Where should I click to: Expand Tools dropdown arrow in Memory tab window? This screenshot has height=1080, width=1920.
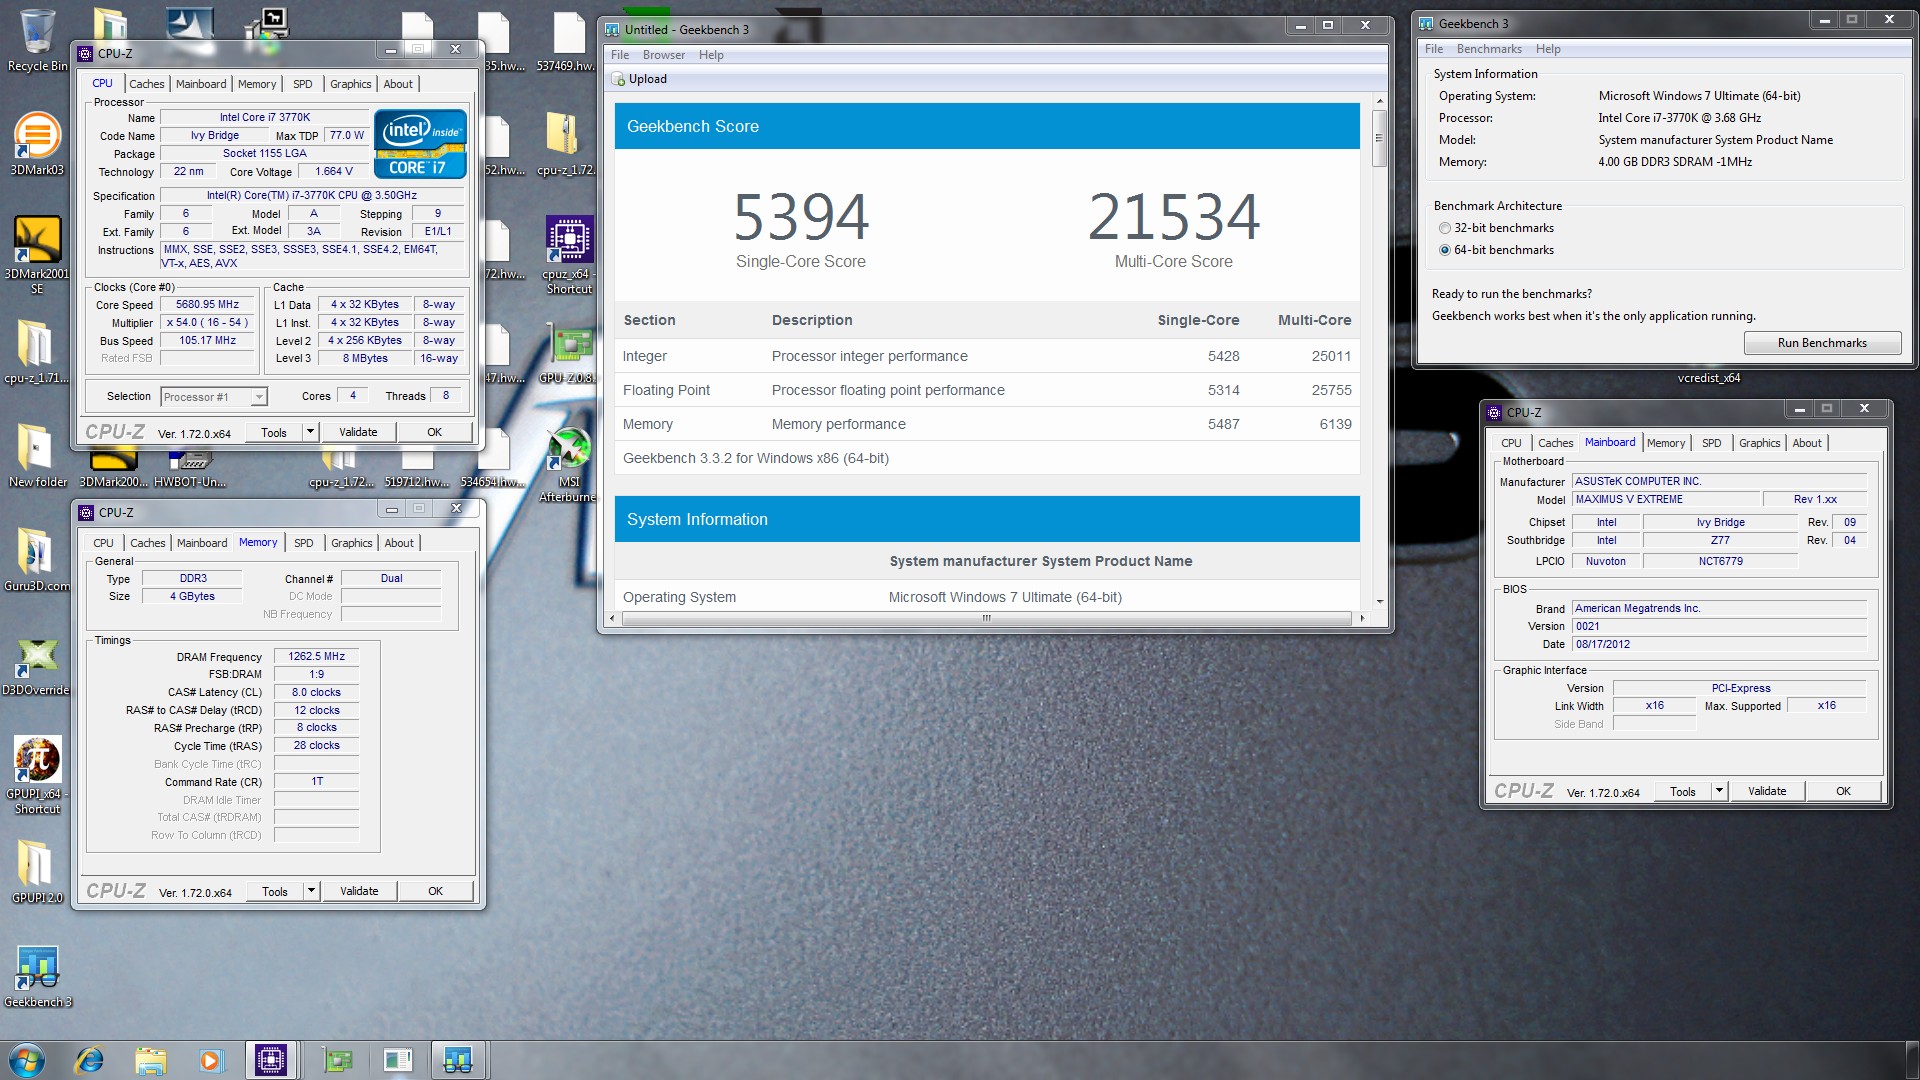312,891
